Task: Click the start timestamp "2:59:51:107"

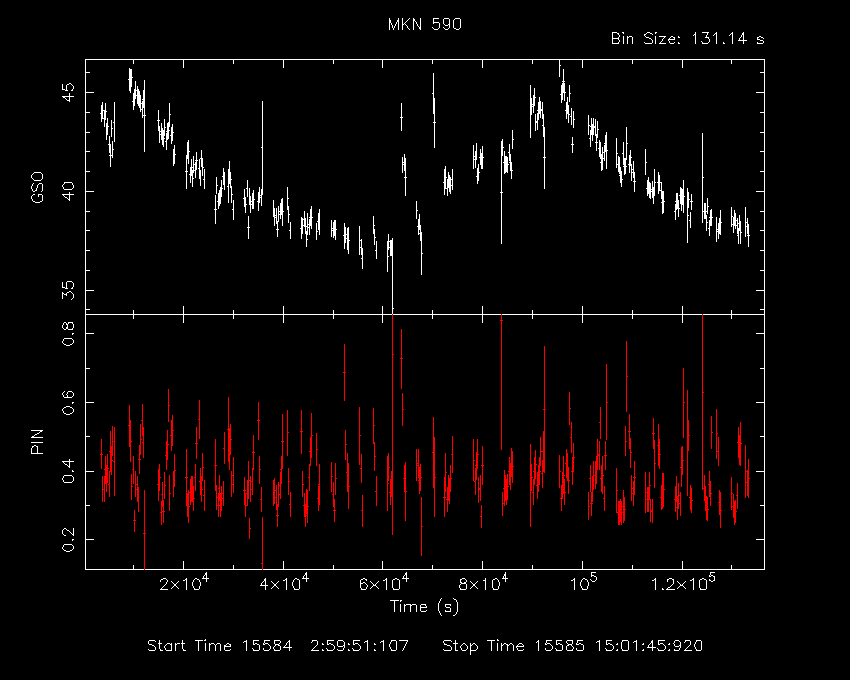Action: [x=360, y=646]
